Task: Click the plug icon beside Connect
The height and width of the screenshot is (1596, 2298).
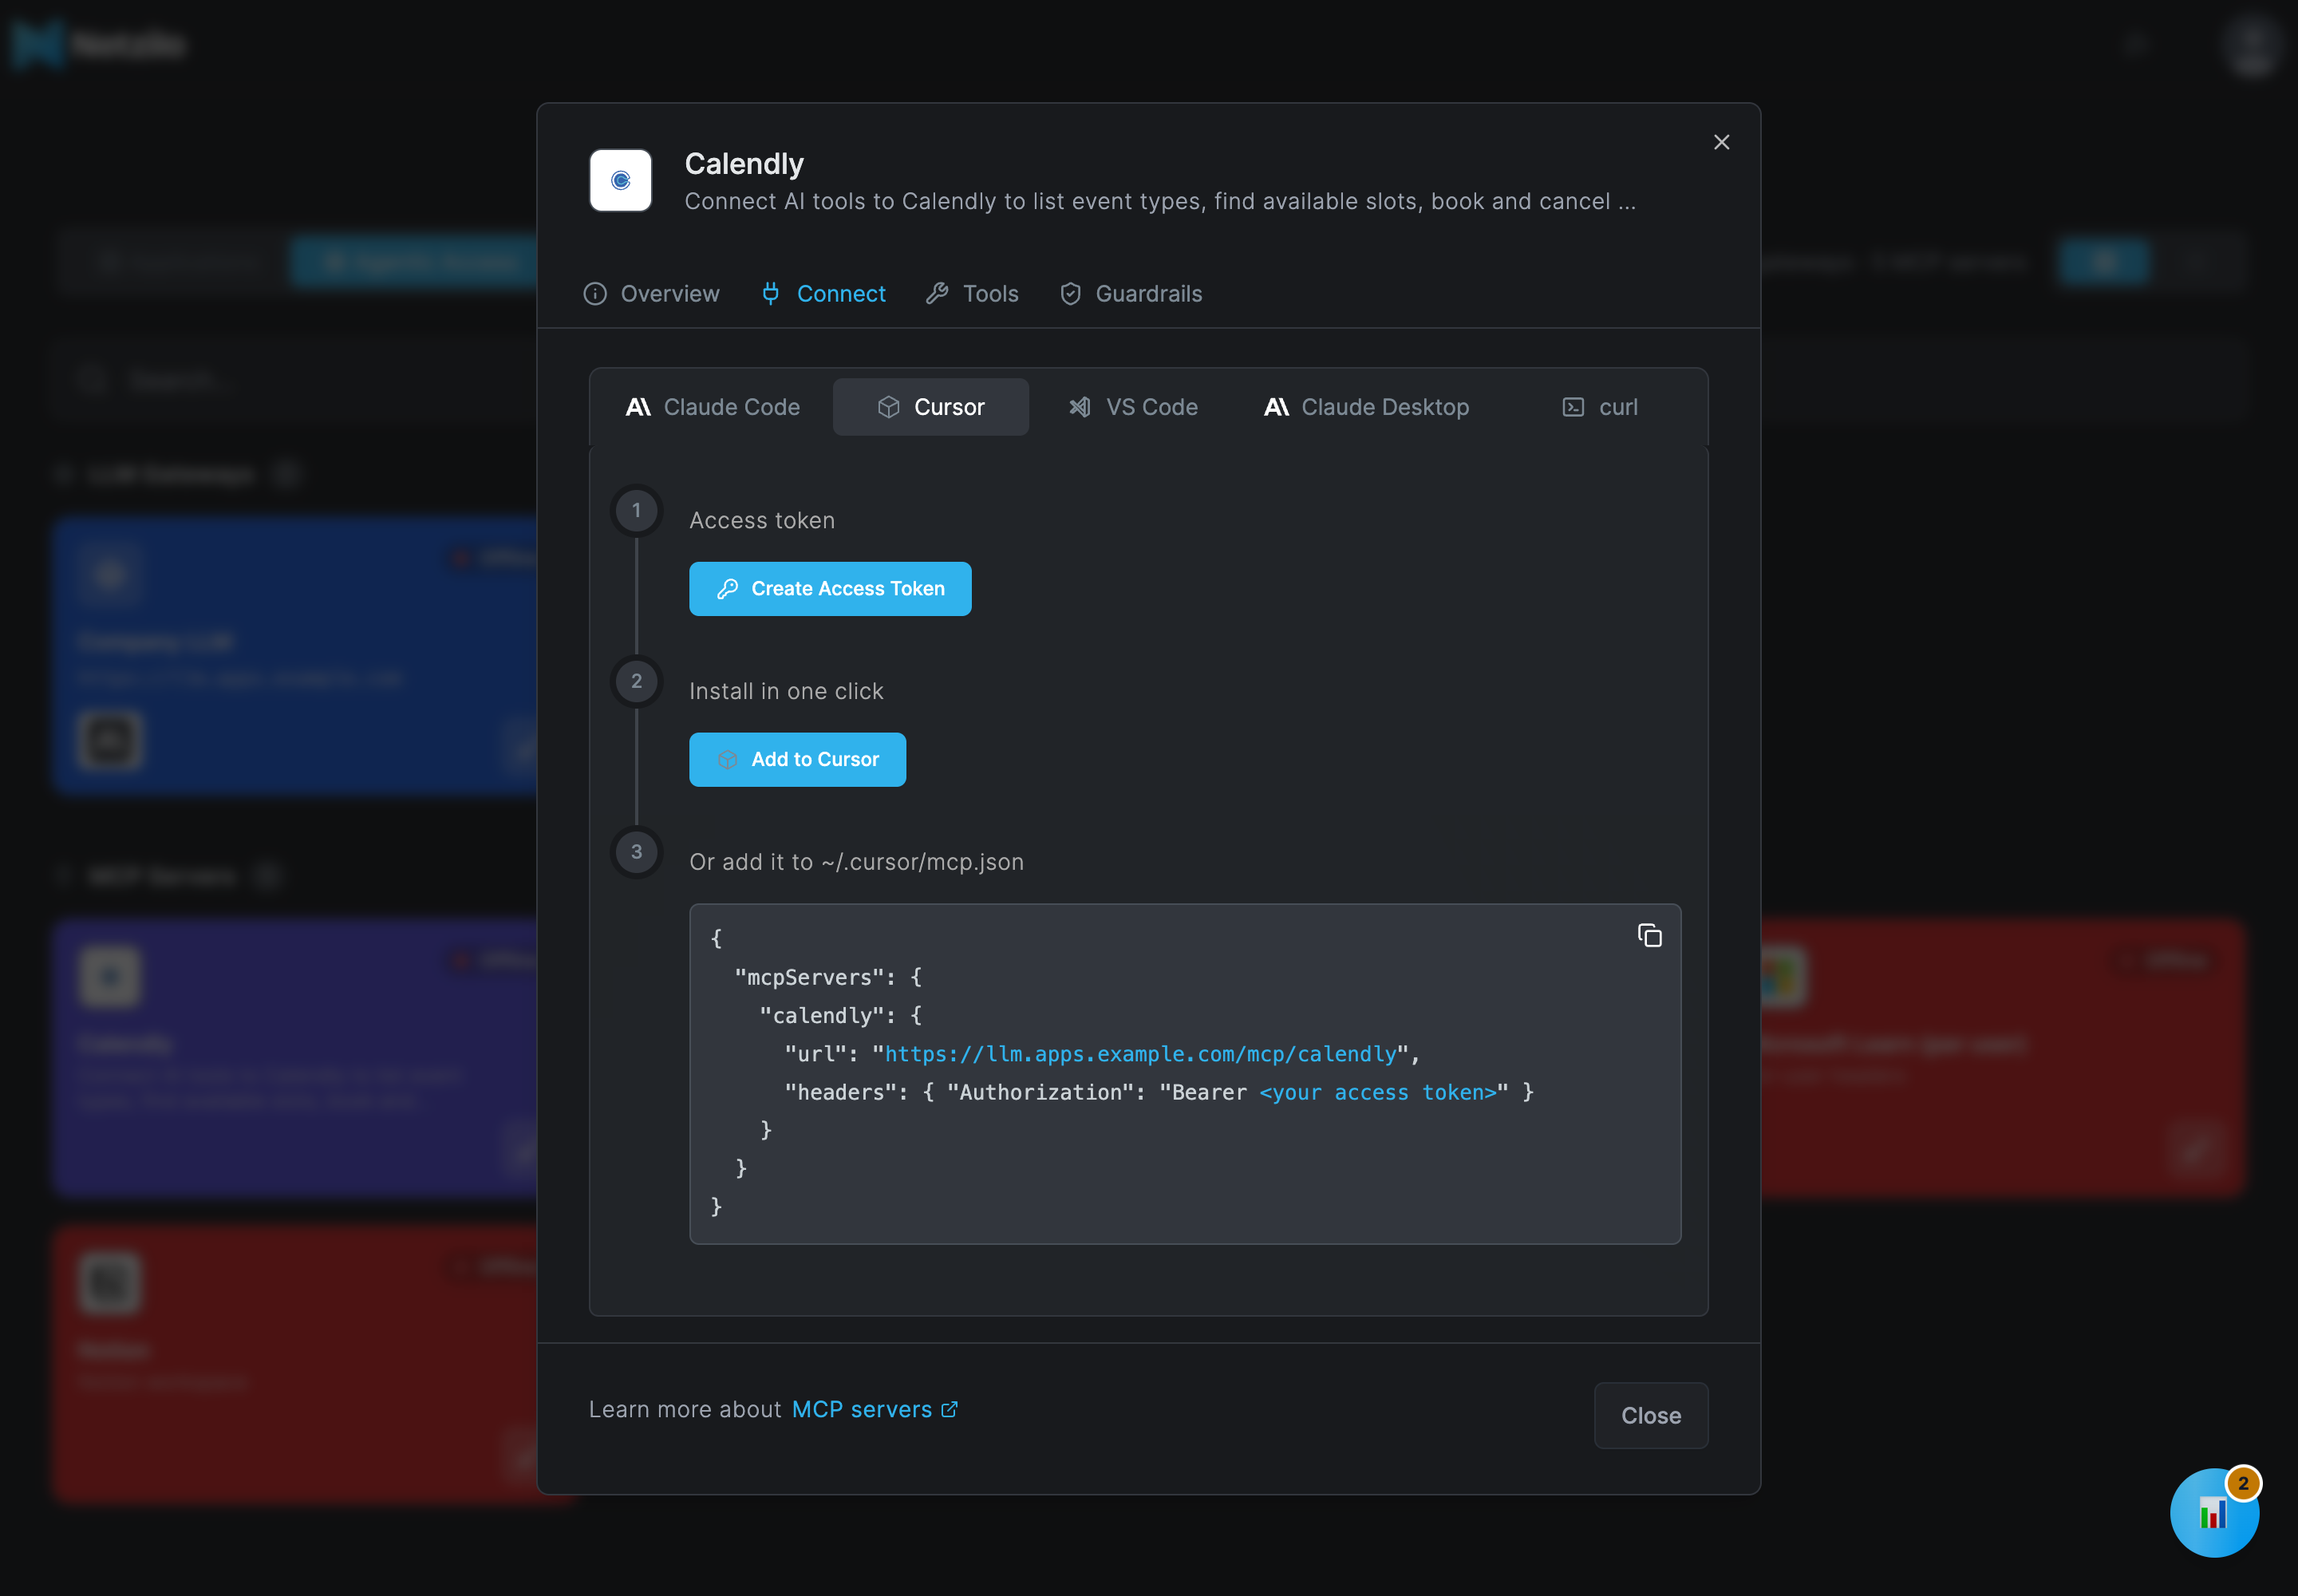Action: 770,293
